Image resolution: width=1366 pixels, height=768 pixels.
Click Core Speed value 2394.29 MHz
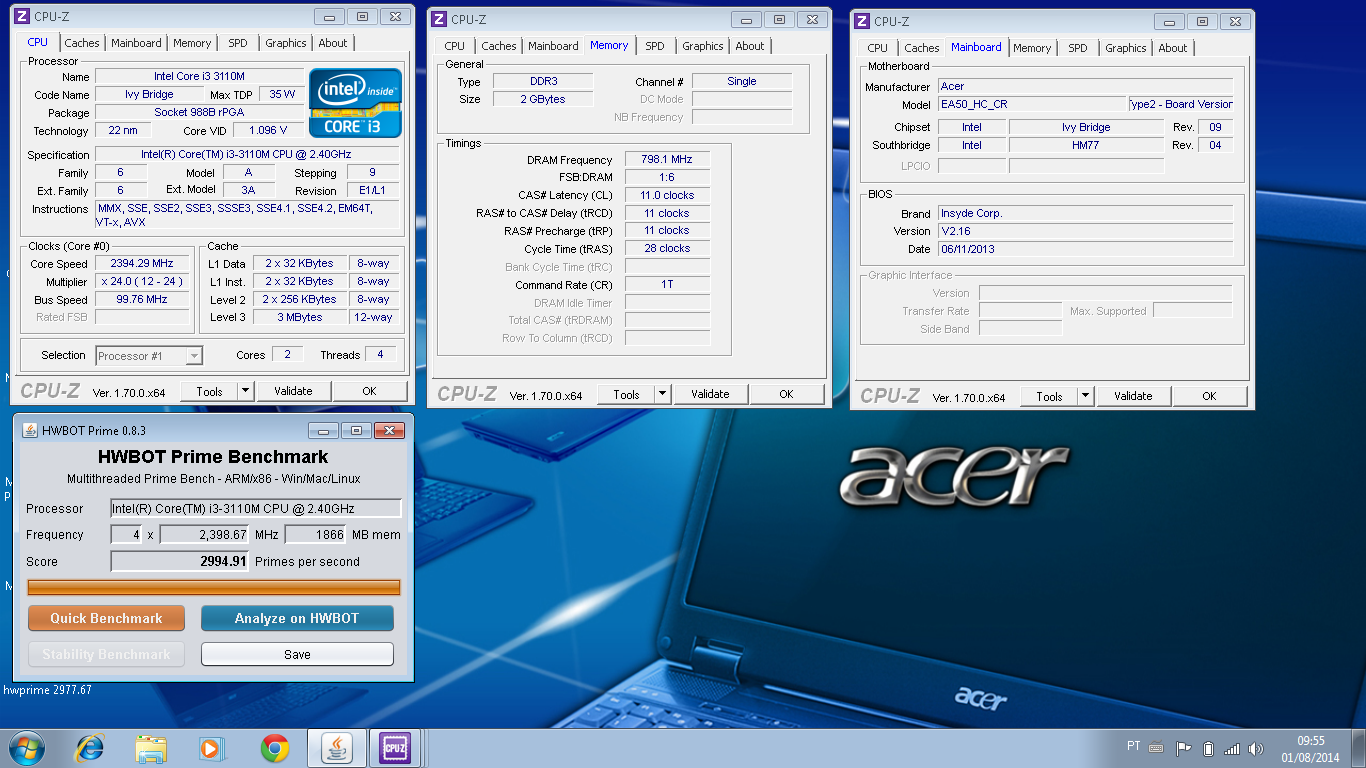coord(142,264)
